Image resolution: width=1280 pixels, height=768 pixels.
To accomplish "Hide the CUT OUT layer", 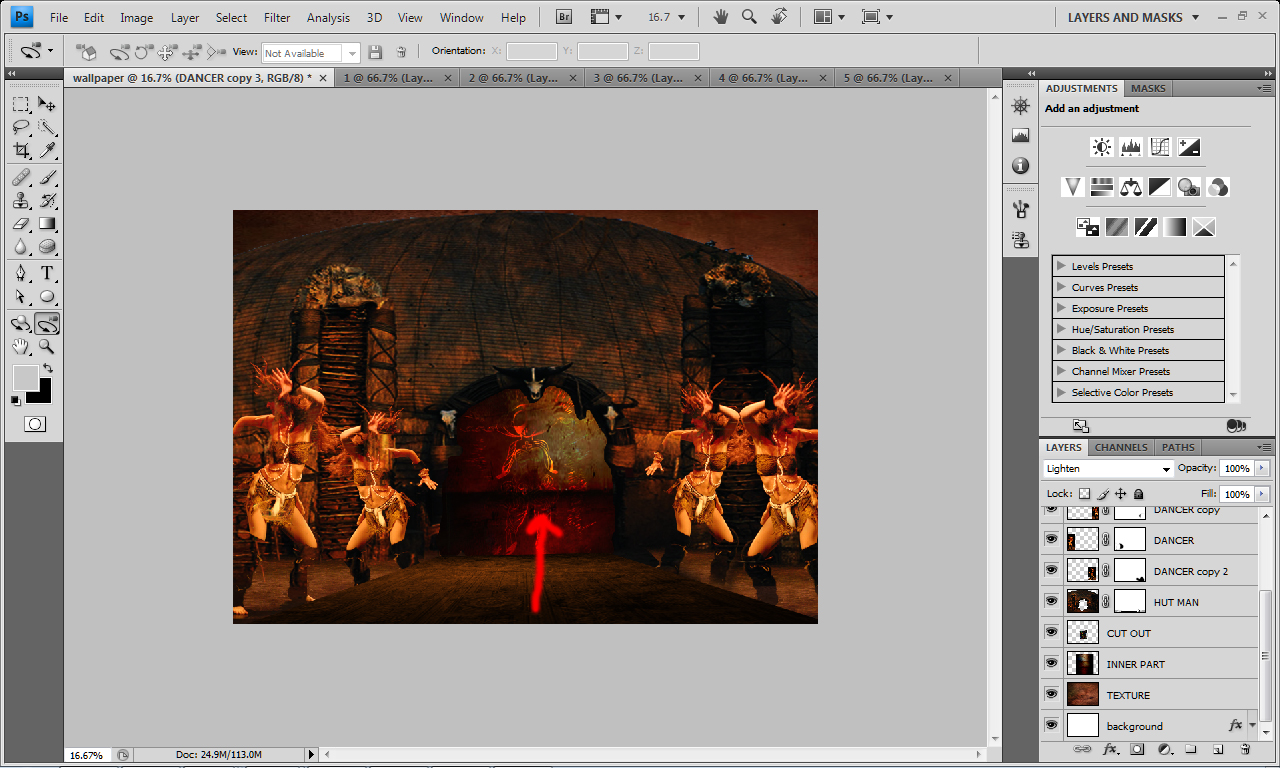I will (1051, 632).
